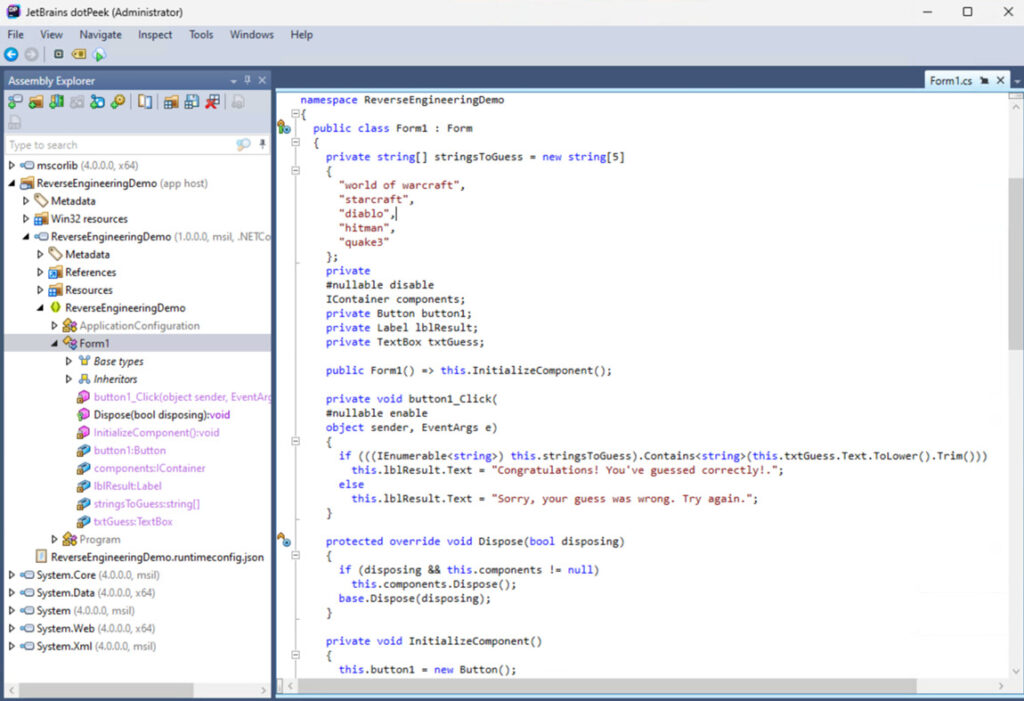Select button1_Click method in the tree
Screen dimensions: 1024x701
point(182,397)
